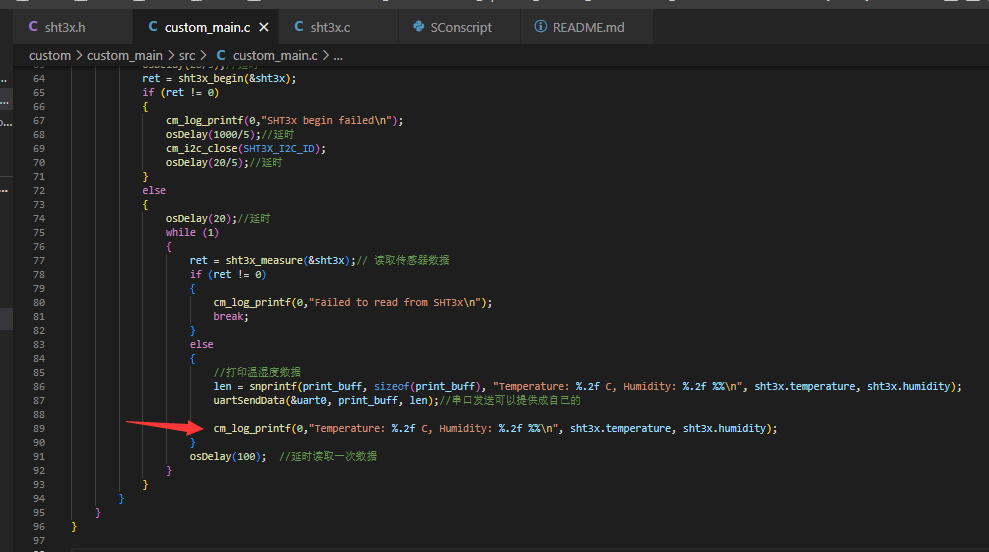Click sizeof(print_buff) on line 86

(427, 386)
